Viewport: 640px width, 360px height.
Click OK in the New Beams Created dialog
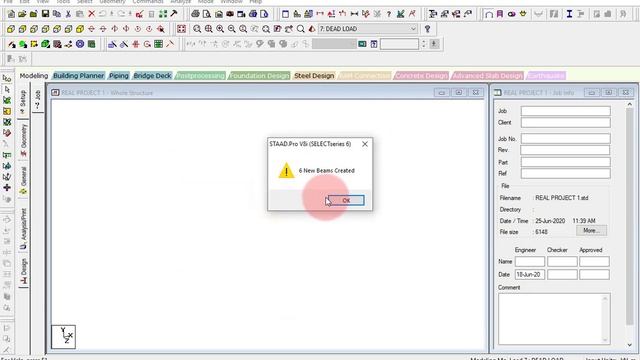[x=346, y=200]
